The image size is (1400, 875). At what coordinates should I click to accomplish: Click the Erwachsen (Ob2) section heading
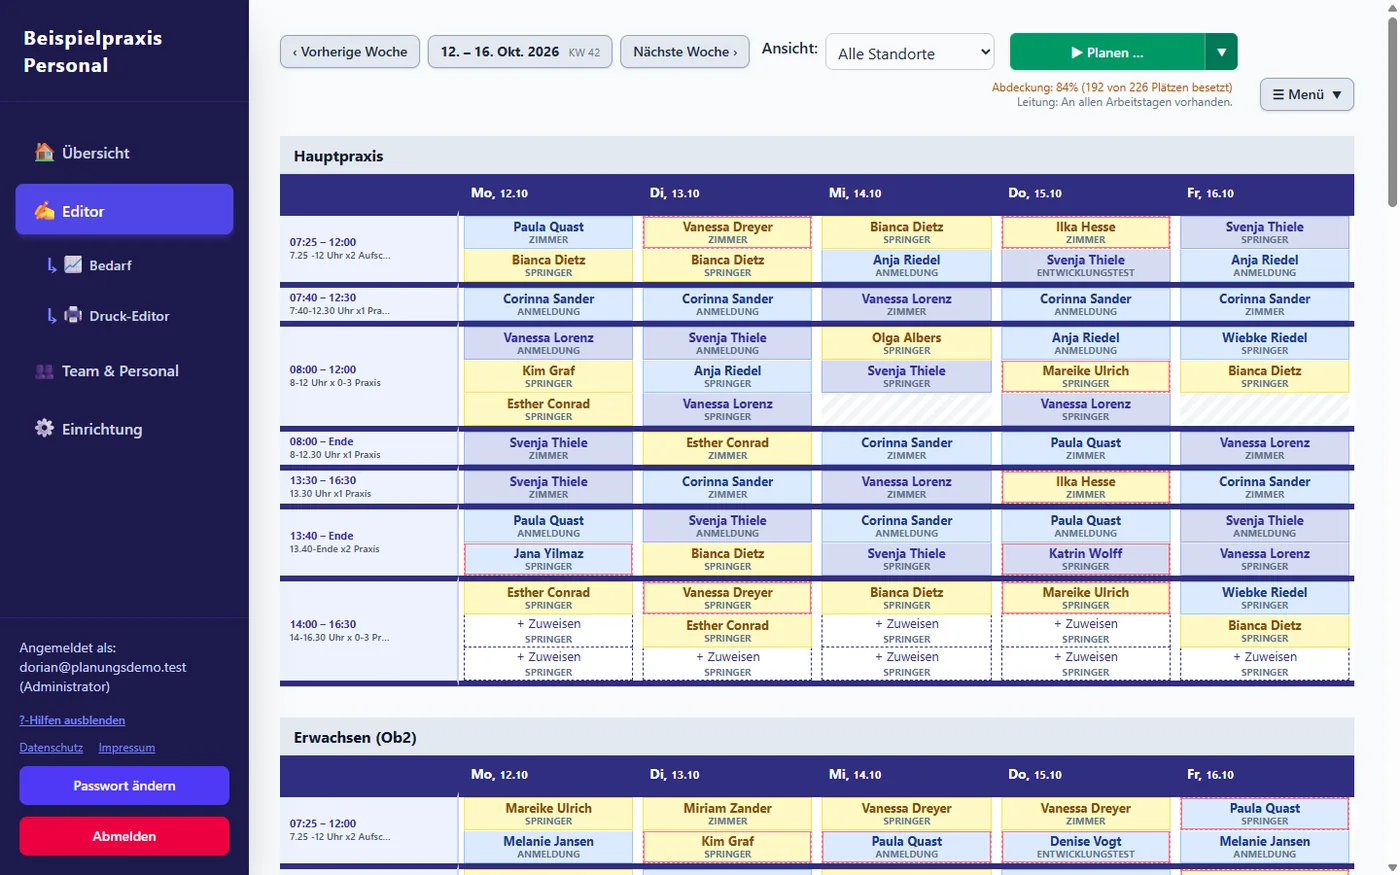coord(355,738)
